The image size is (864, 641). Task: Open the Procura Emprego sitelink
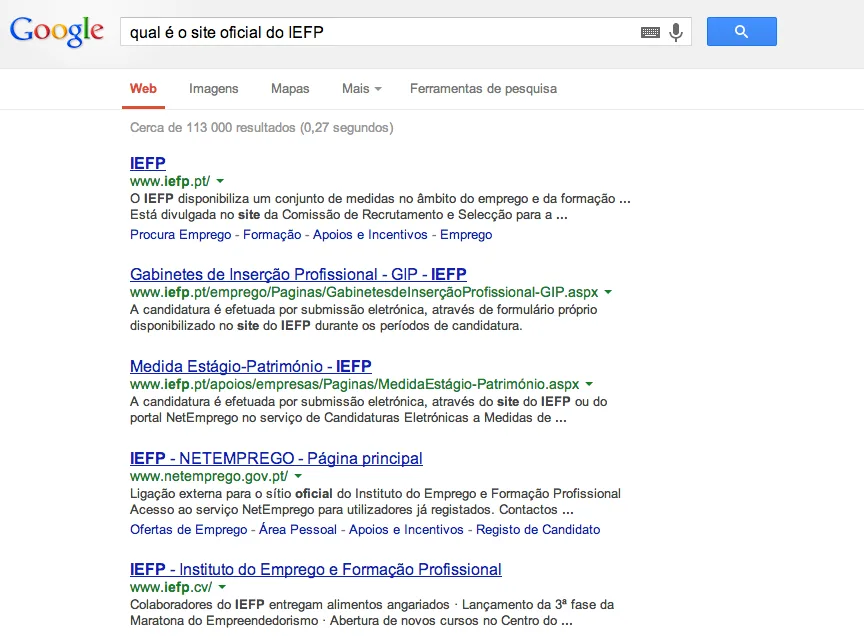click(181, 235)
